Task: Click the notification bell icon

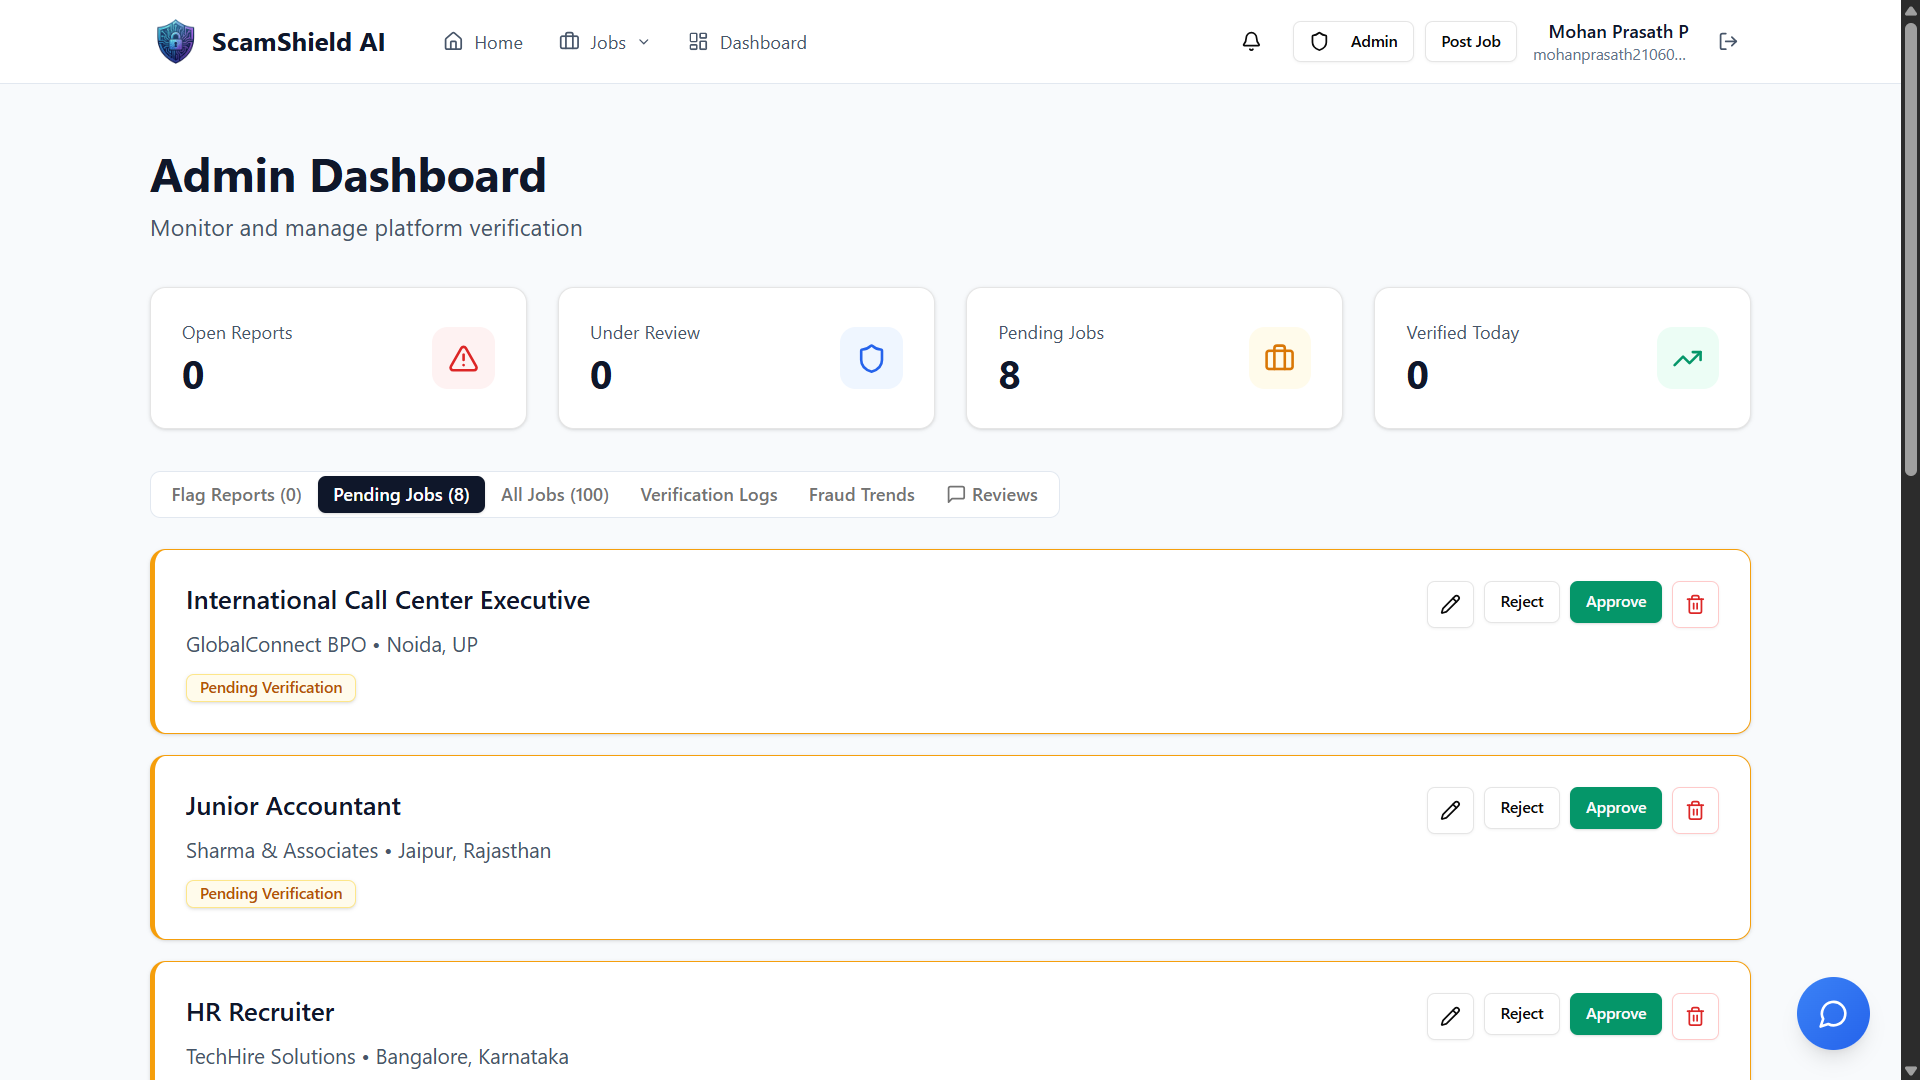Action: tap(1251, 41)
